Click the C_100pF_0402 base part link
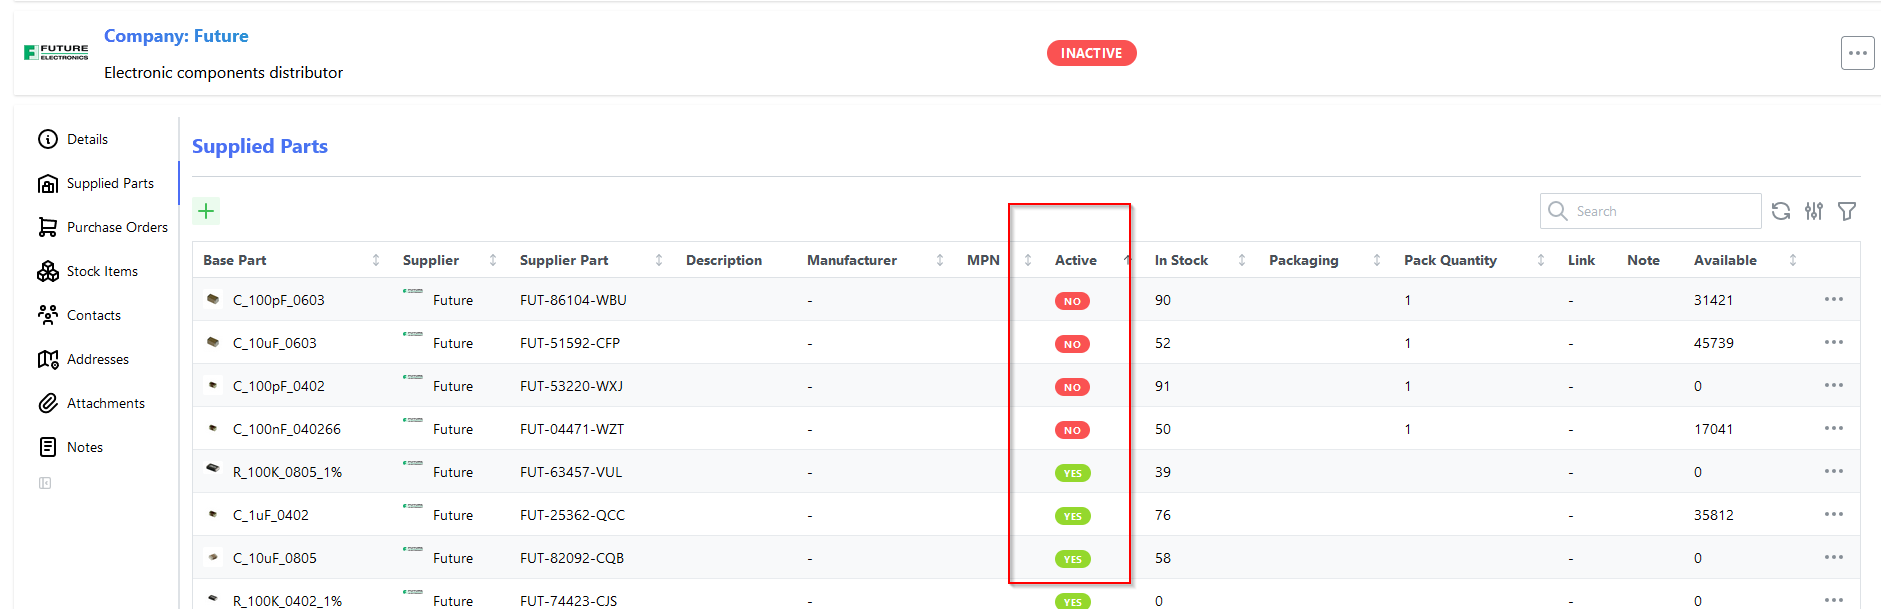Viewport: 1881px width, 609px height. point(278,386)
